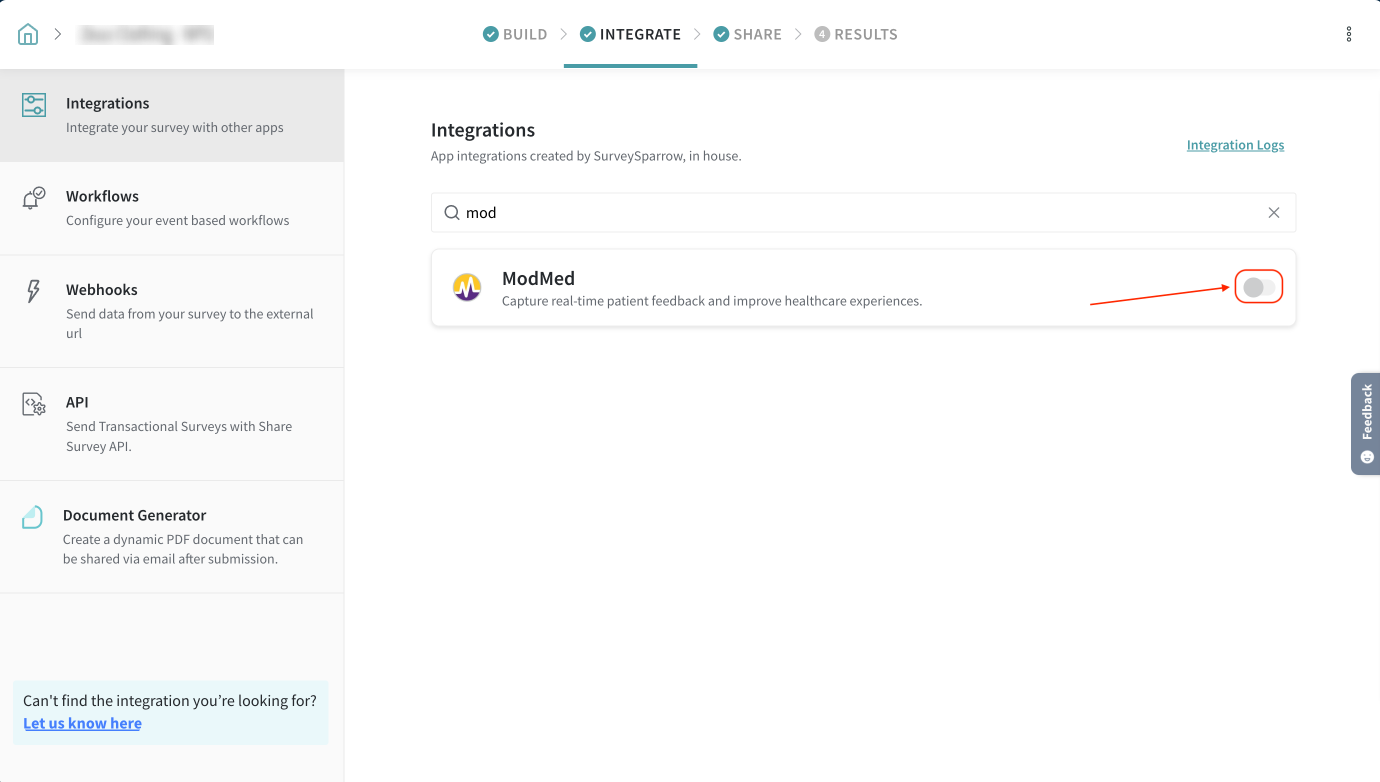Click the integrations search input field
This screenshot has width=1380, height=782.
860,213
